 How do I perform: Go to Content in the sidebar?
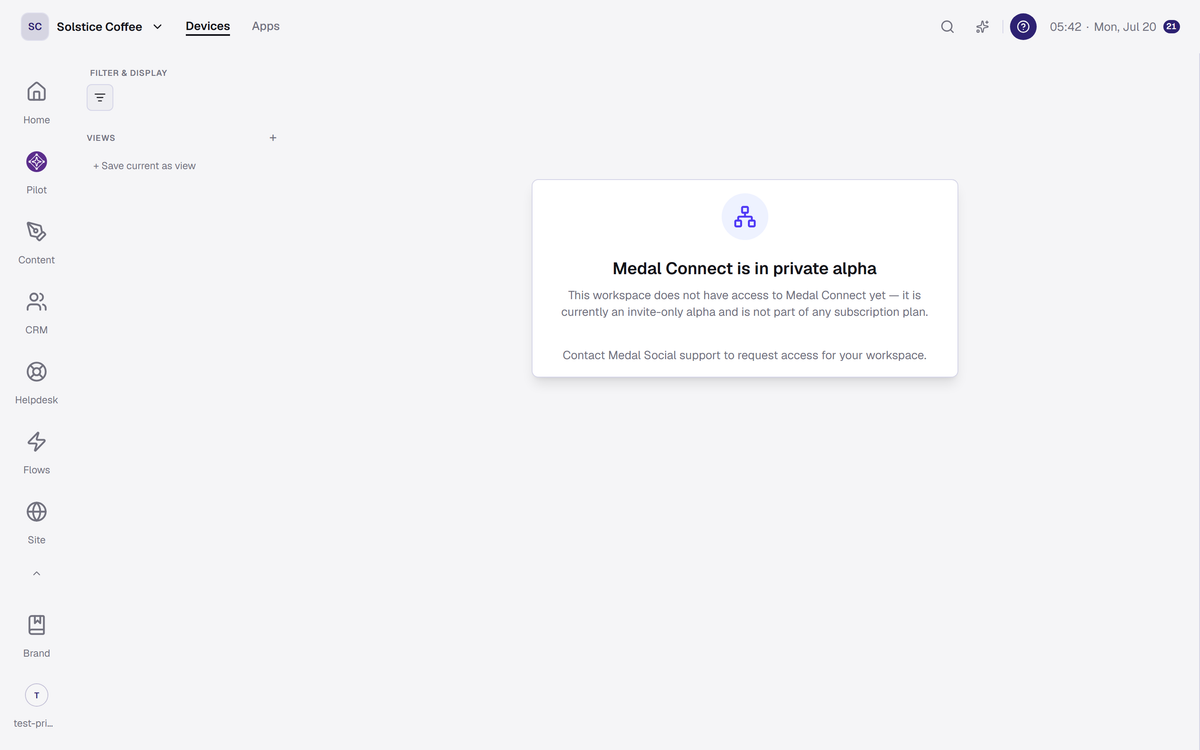click(36, 242)
